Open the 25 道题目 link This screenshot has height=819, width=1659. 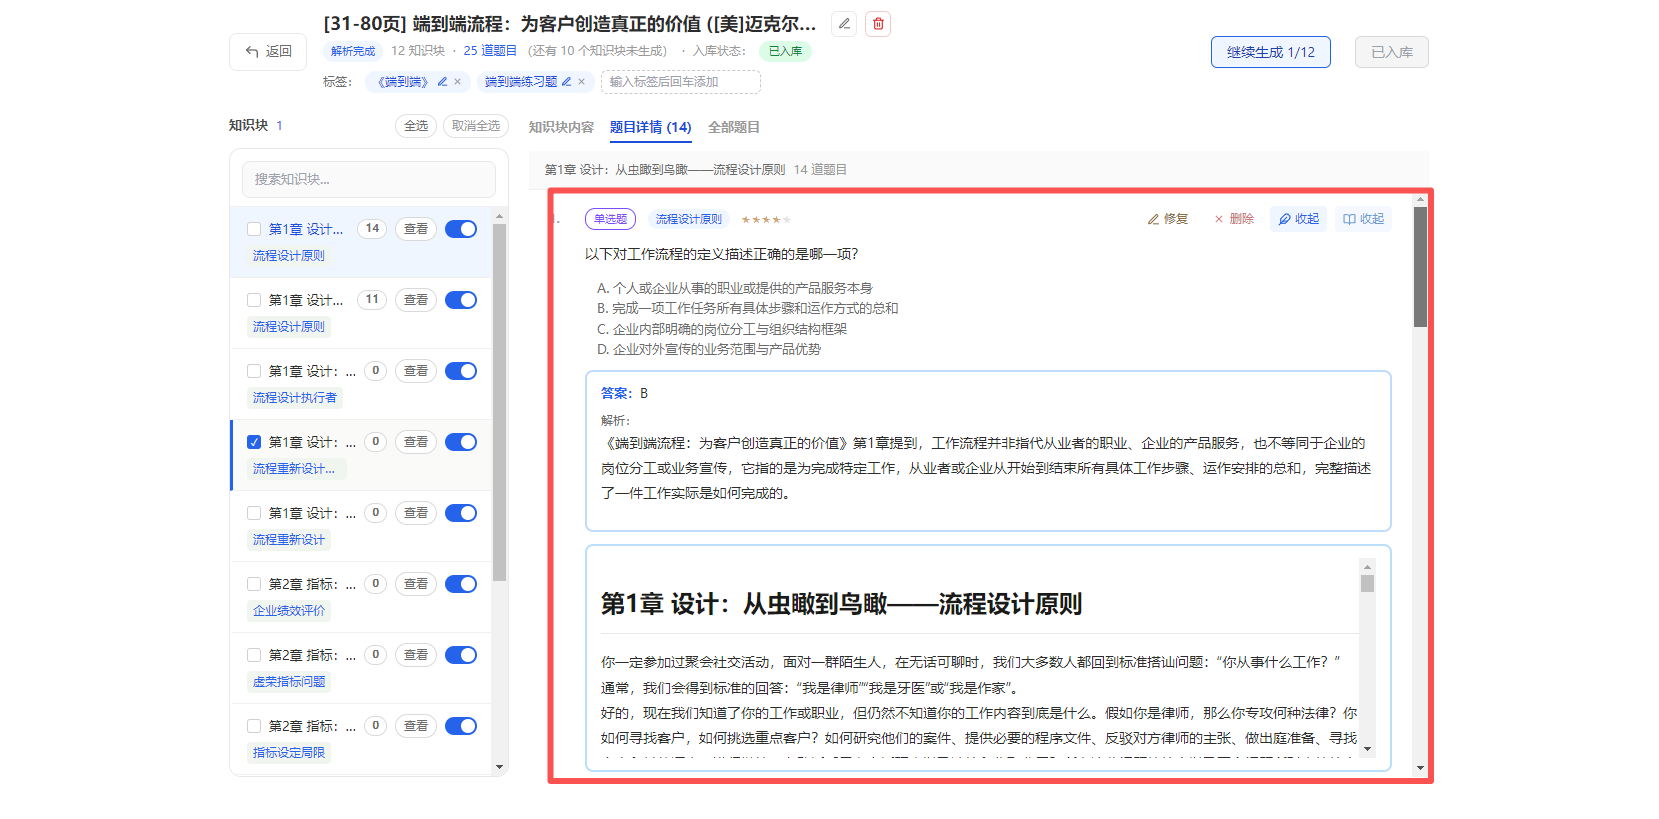pos(490,51)
